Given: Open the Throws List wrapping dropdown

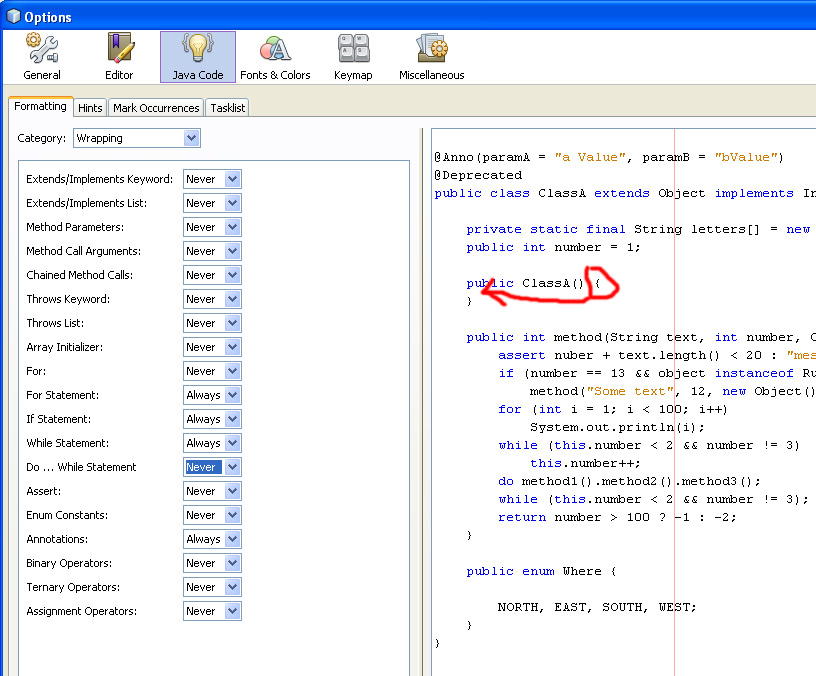Looking at the screenshot, I should point(212,323).
